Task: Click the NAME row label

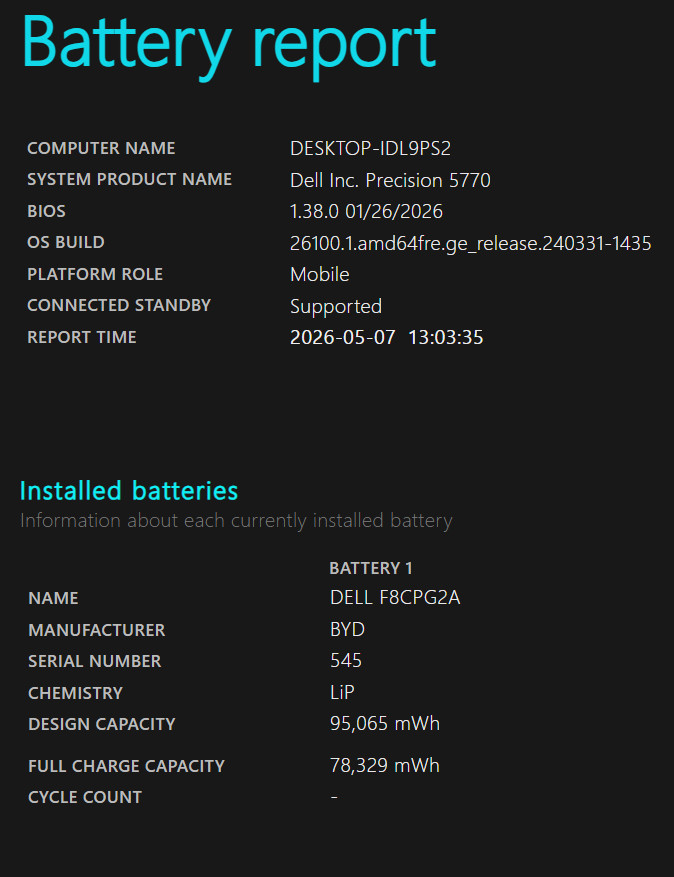Action: pos(53,598)
